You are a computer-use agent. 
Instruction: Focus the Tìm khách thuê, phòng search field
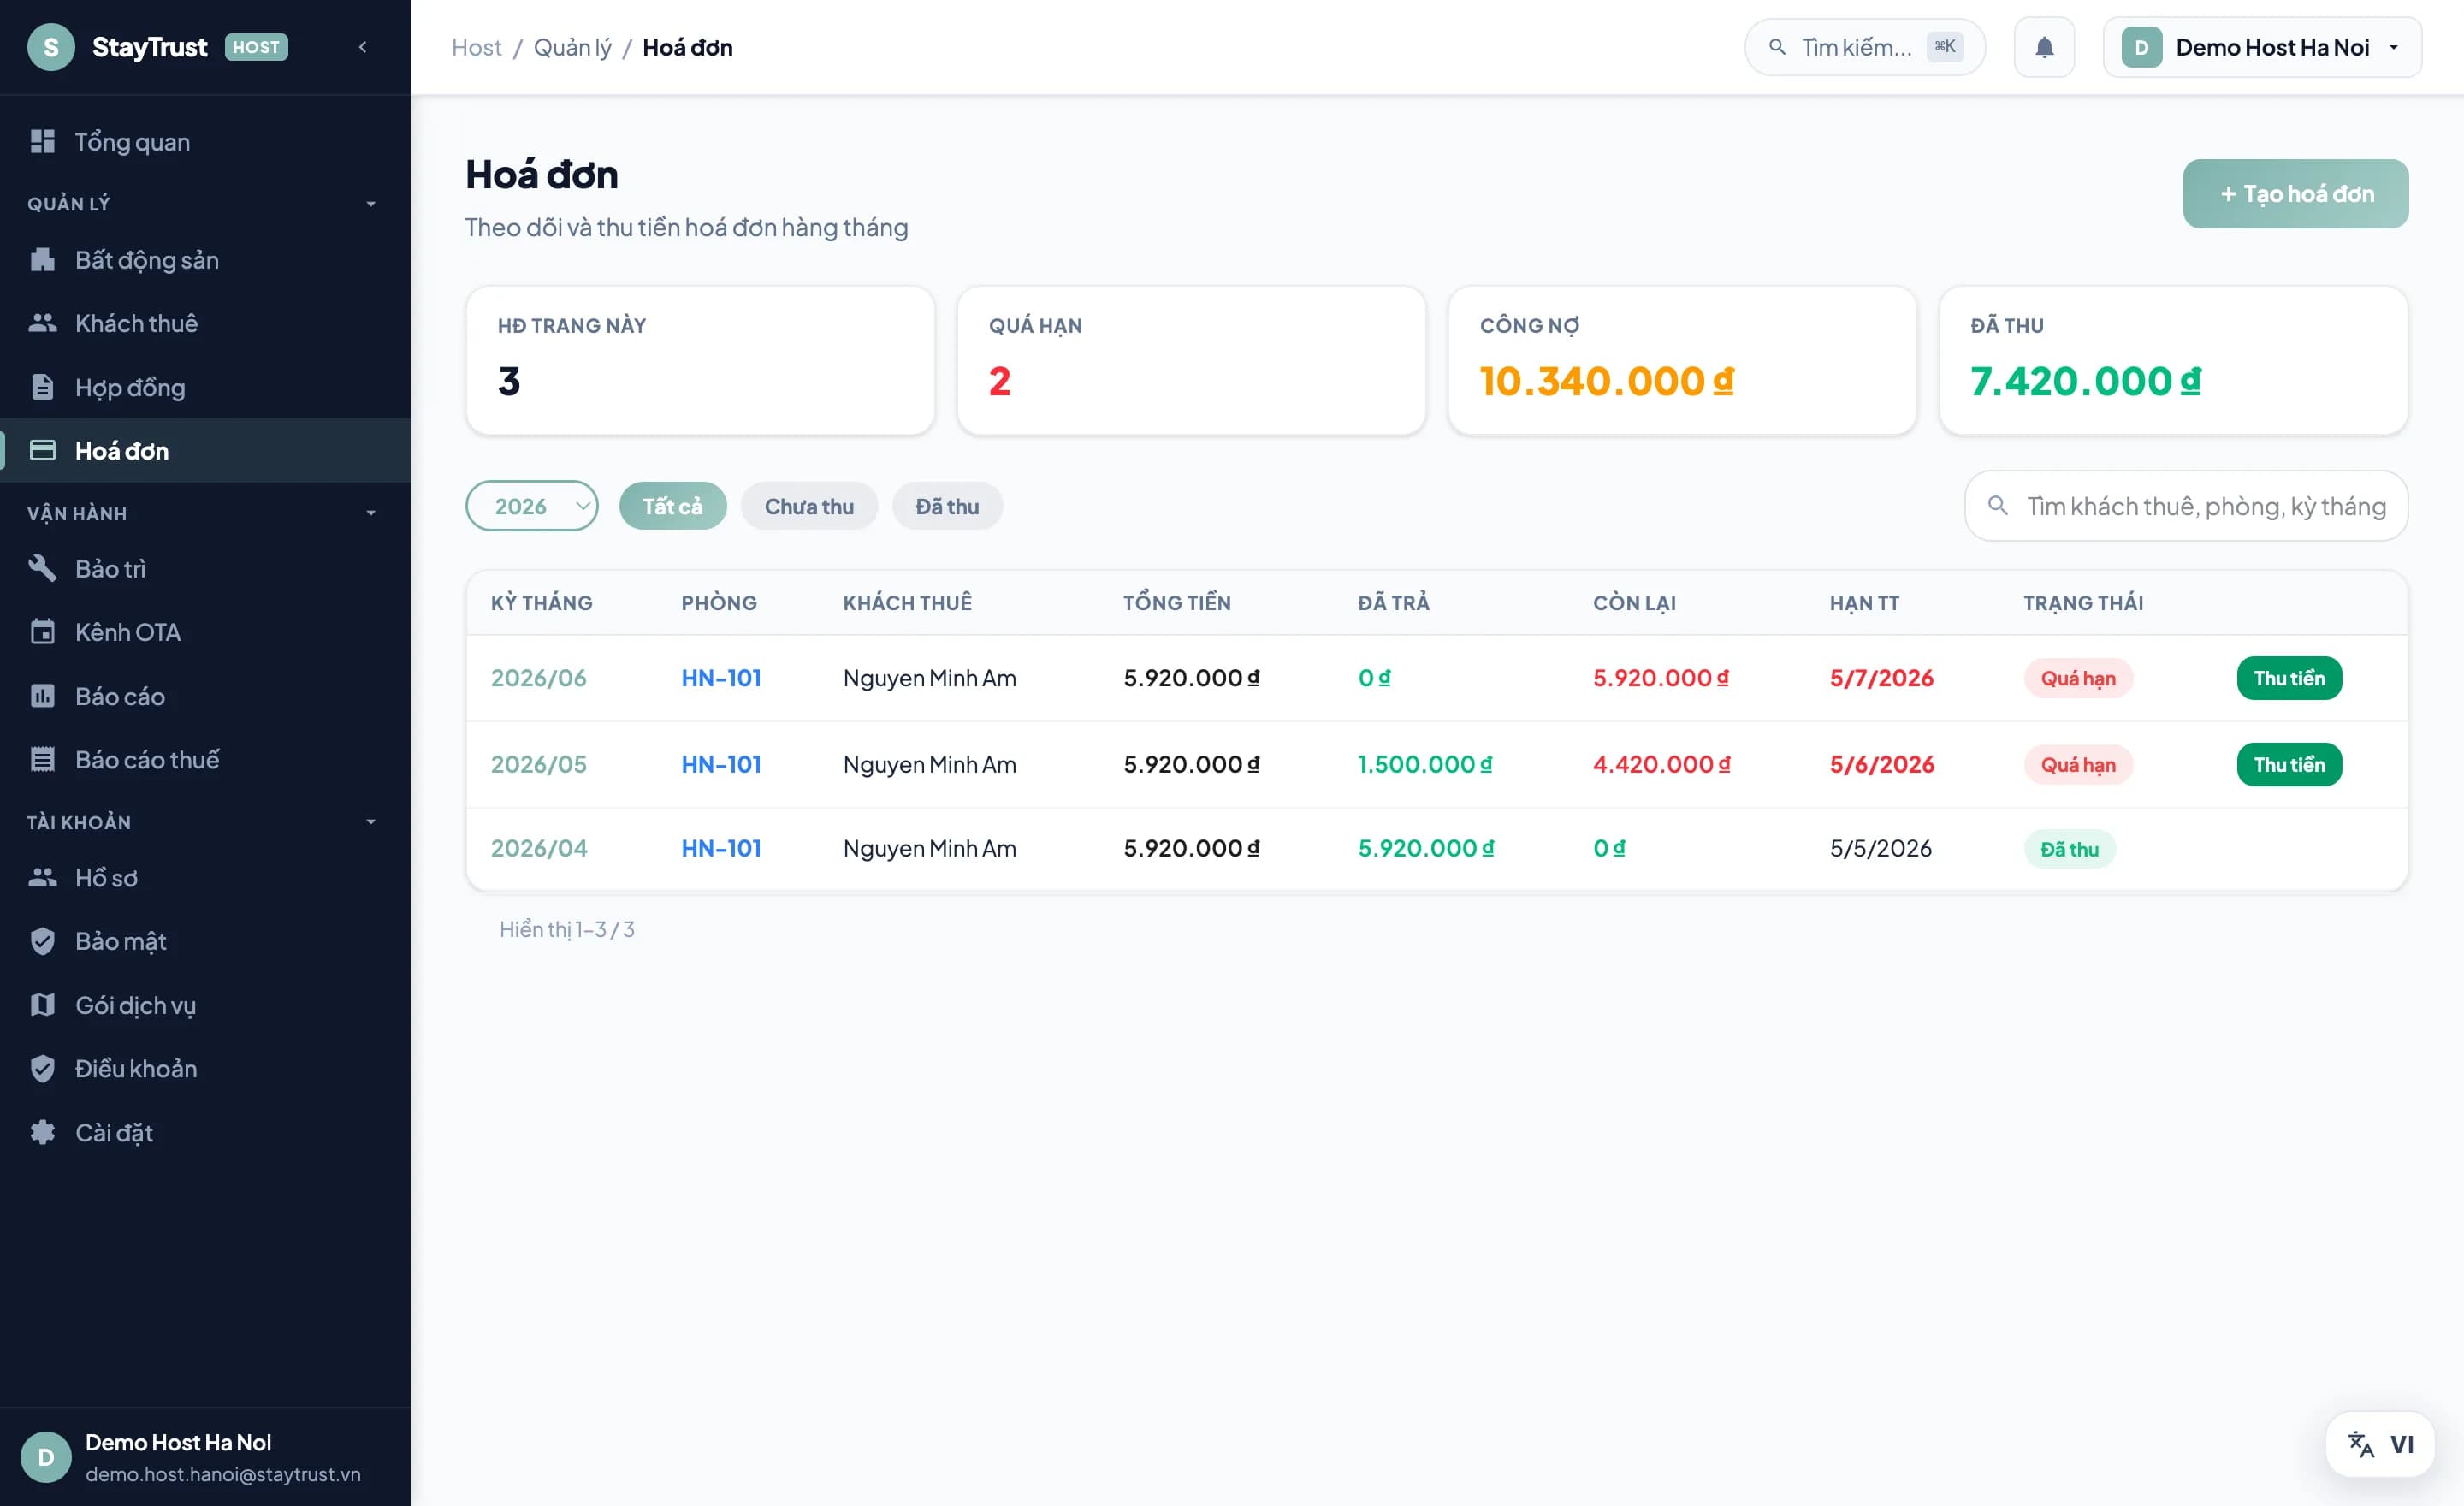coord(2186,506)
